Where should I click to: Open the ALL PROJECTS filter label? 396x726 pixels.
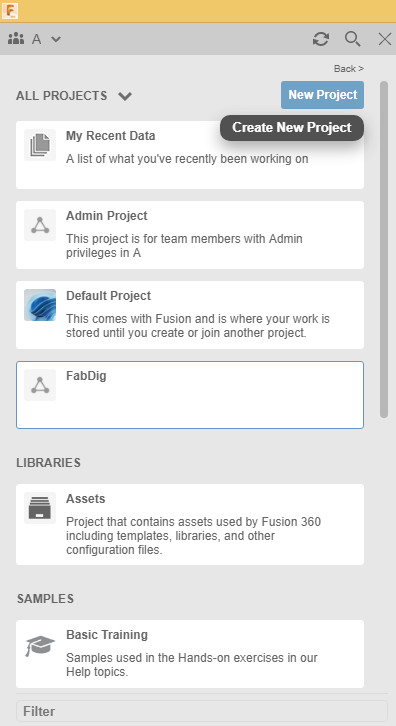[x=62, y=96]
